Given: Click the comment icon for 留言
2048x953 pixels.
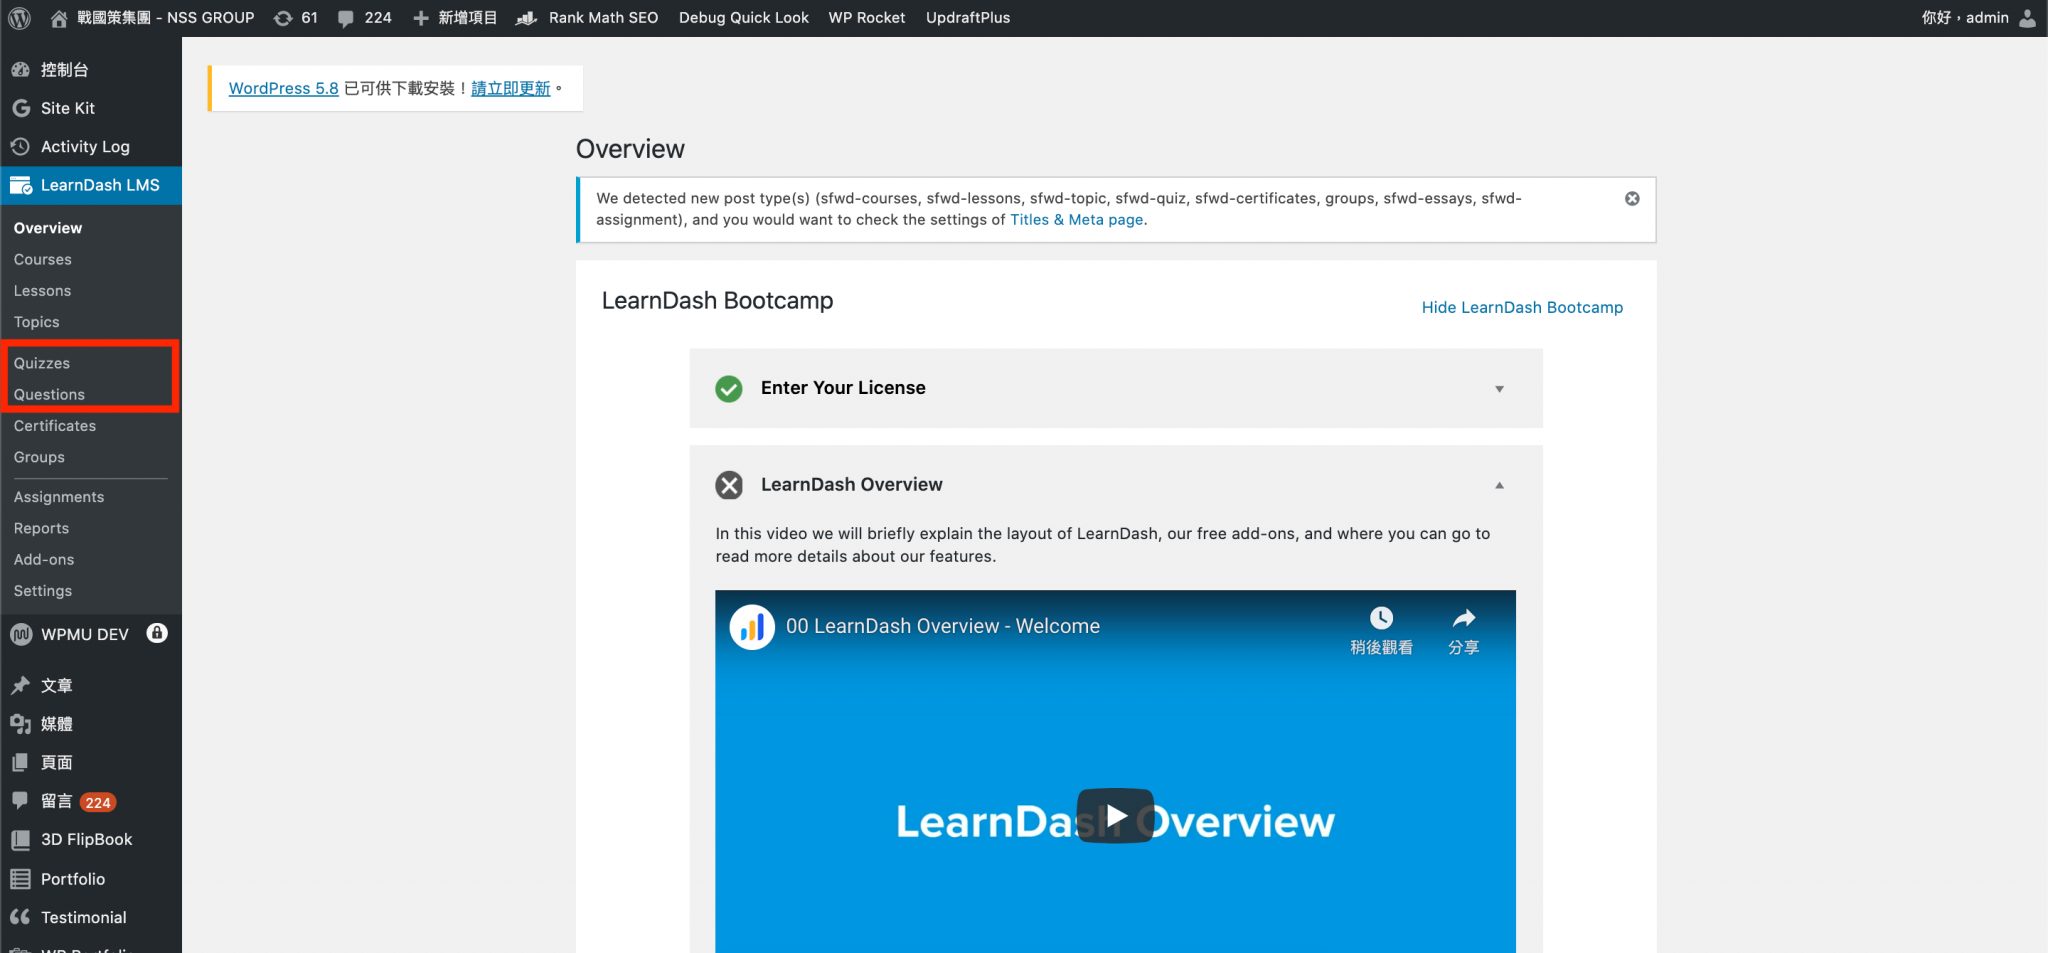Looking at the screenshot, I should click(20, 800).
